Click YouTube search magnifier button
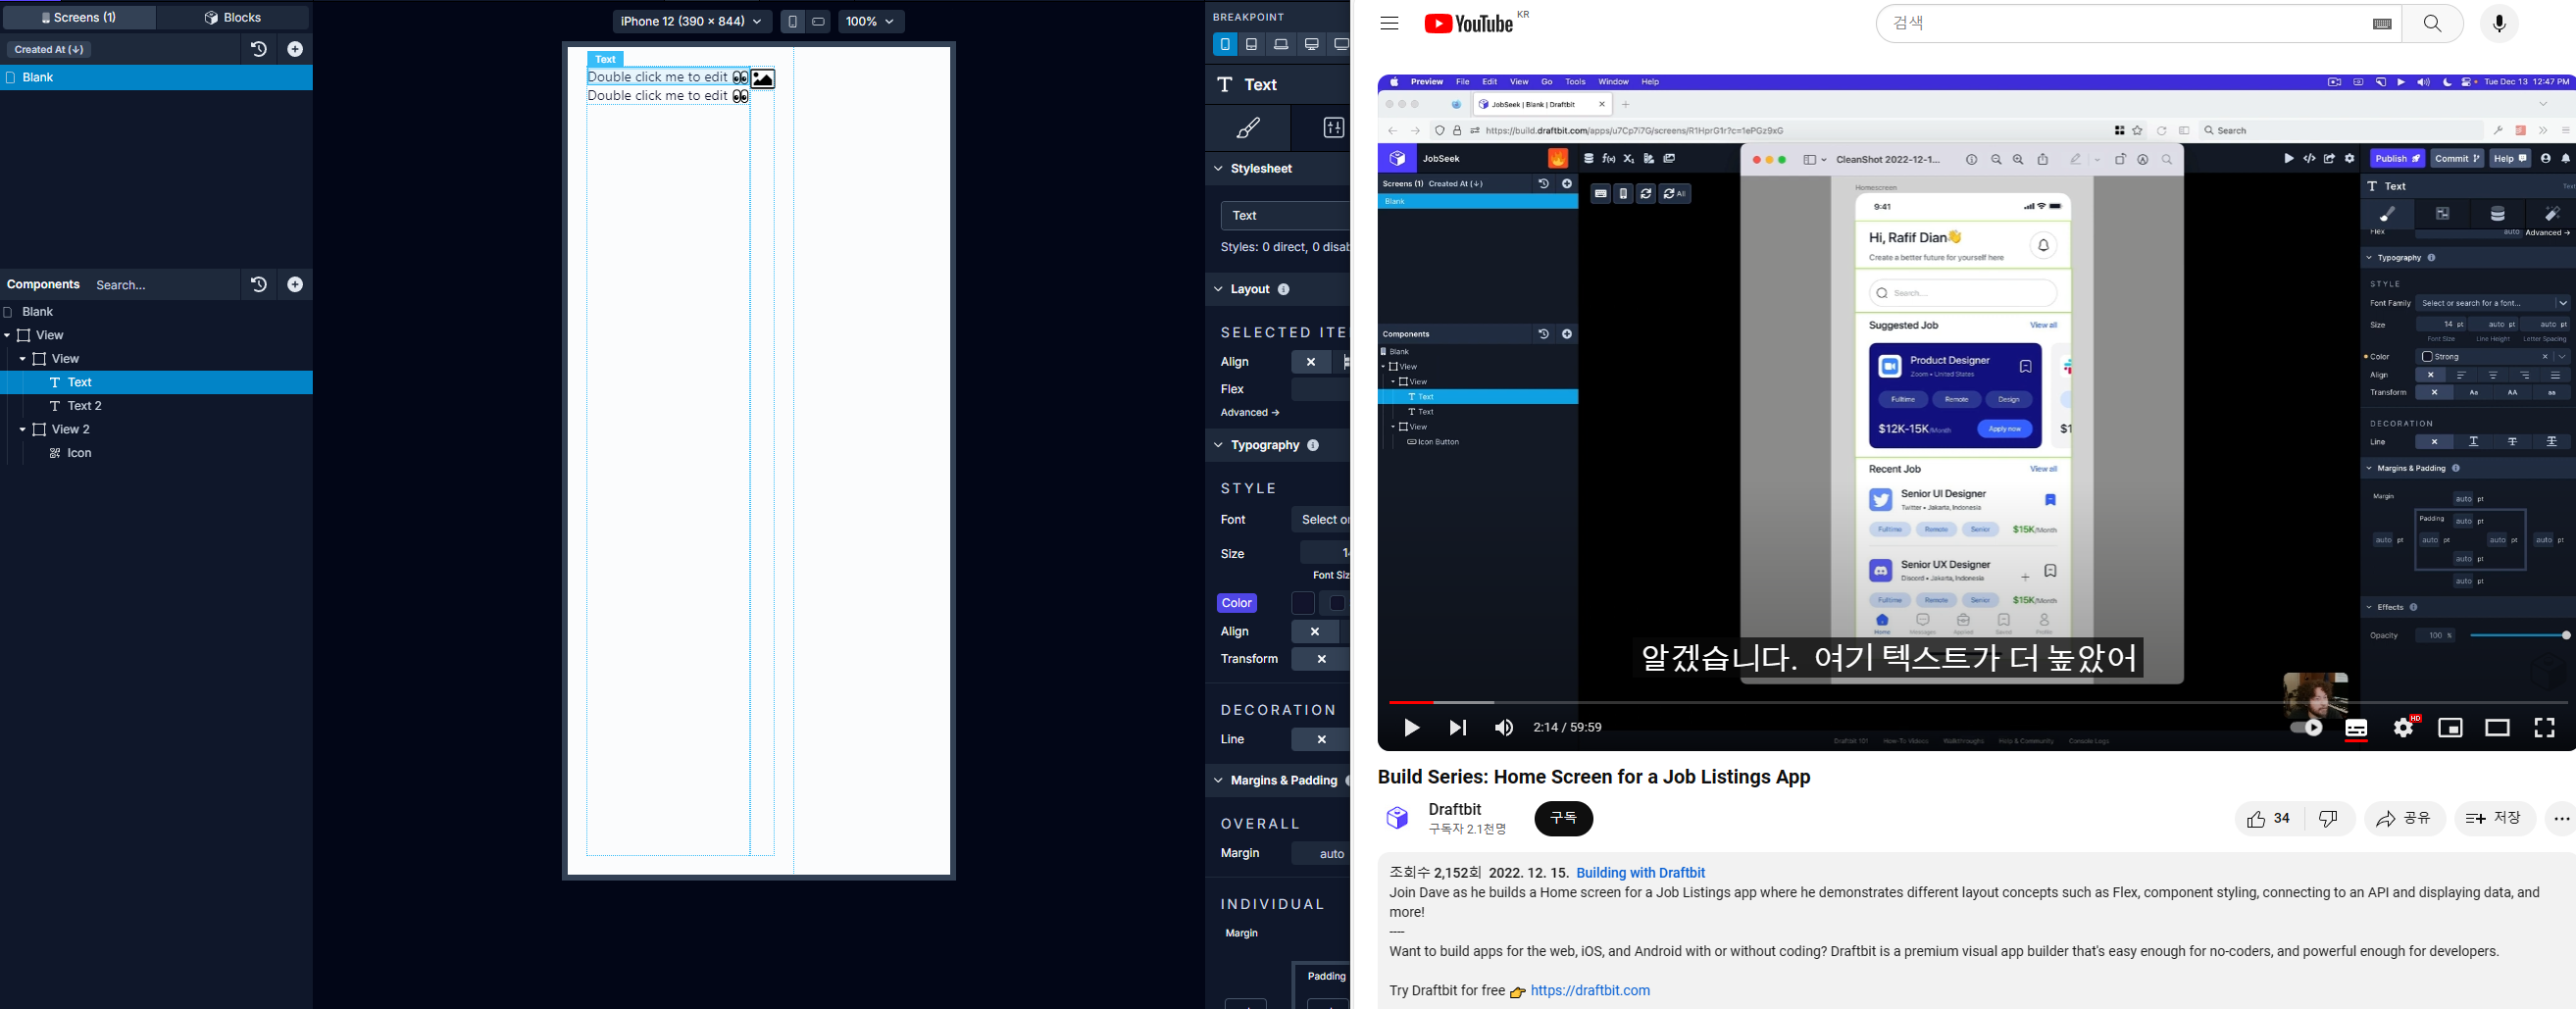The image size is (2576, 1009). click(x=2433, y=24)
